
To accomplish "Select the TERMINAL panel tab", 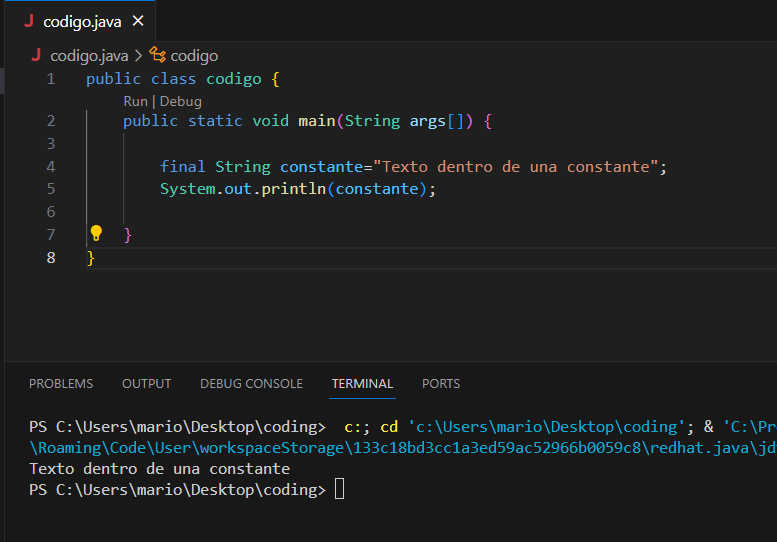I will [x=362, y=383].
